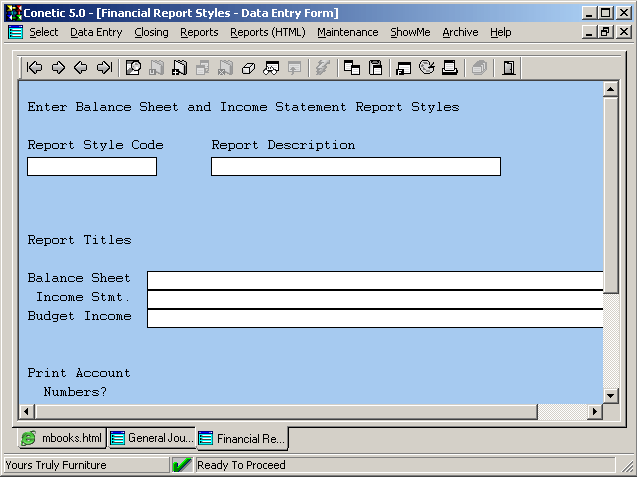637x477 pixels.
Task: Click the Report Style Code field
Action: [92, 167]
